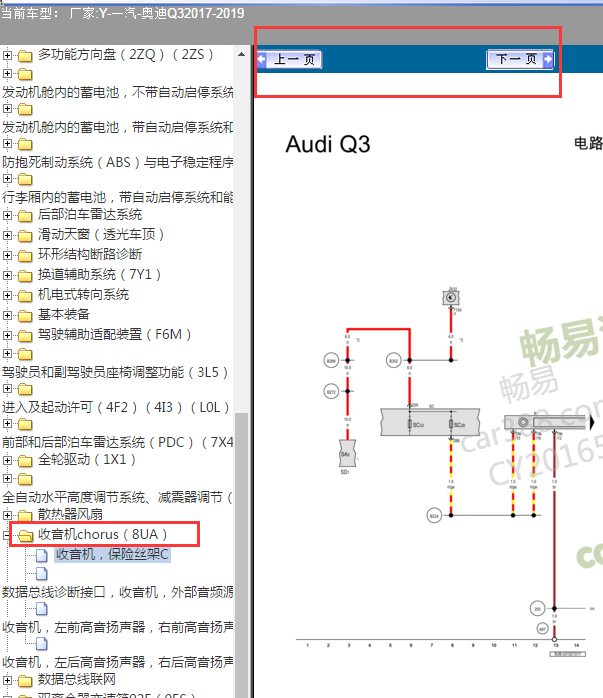
Task: Click folder icon of 多功能方向盘 item
Action: tap(25, 56)
